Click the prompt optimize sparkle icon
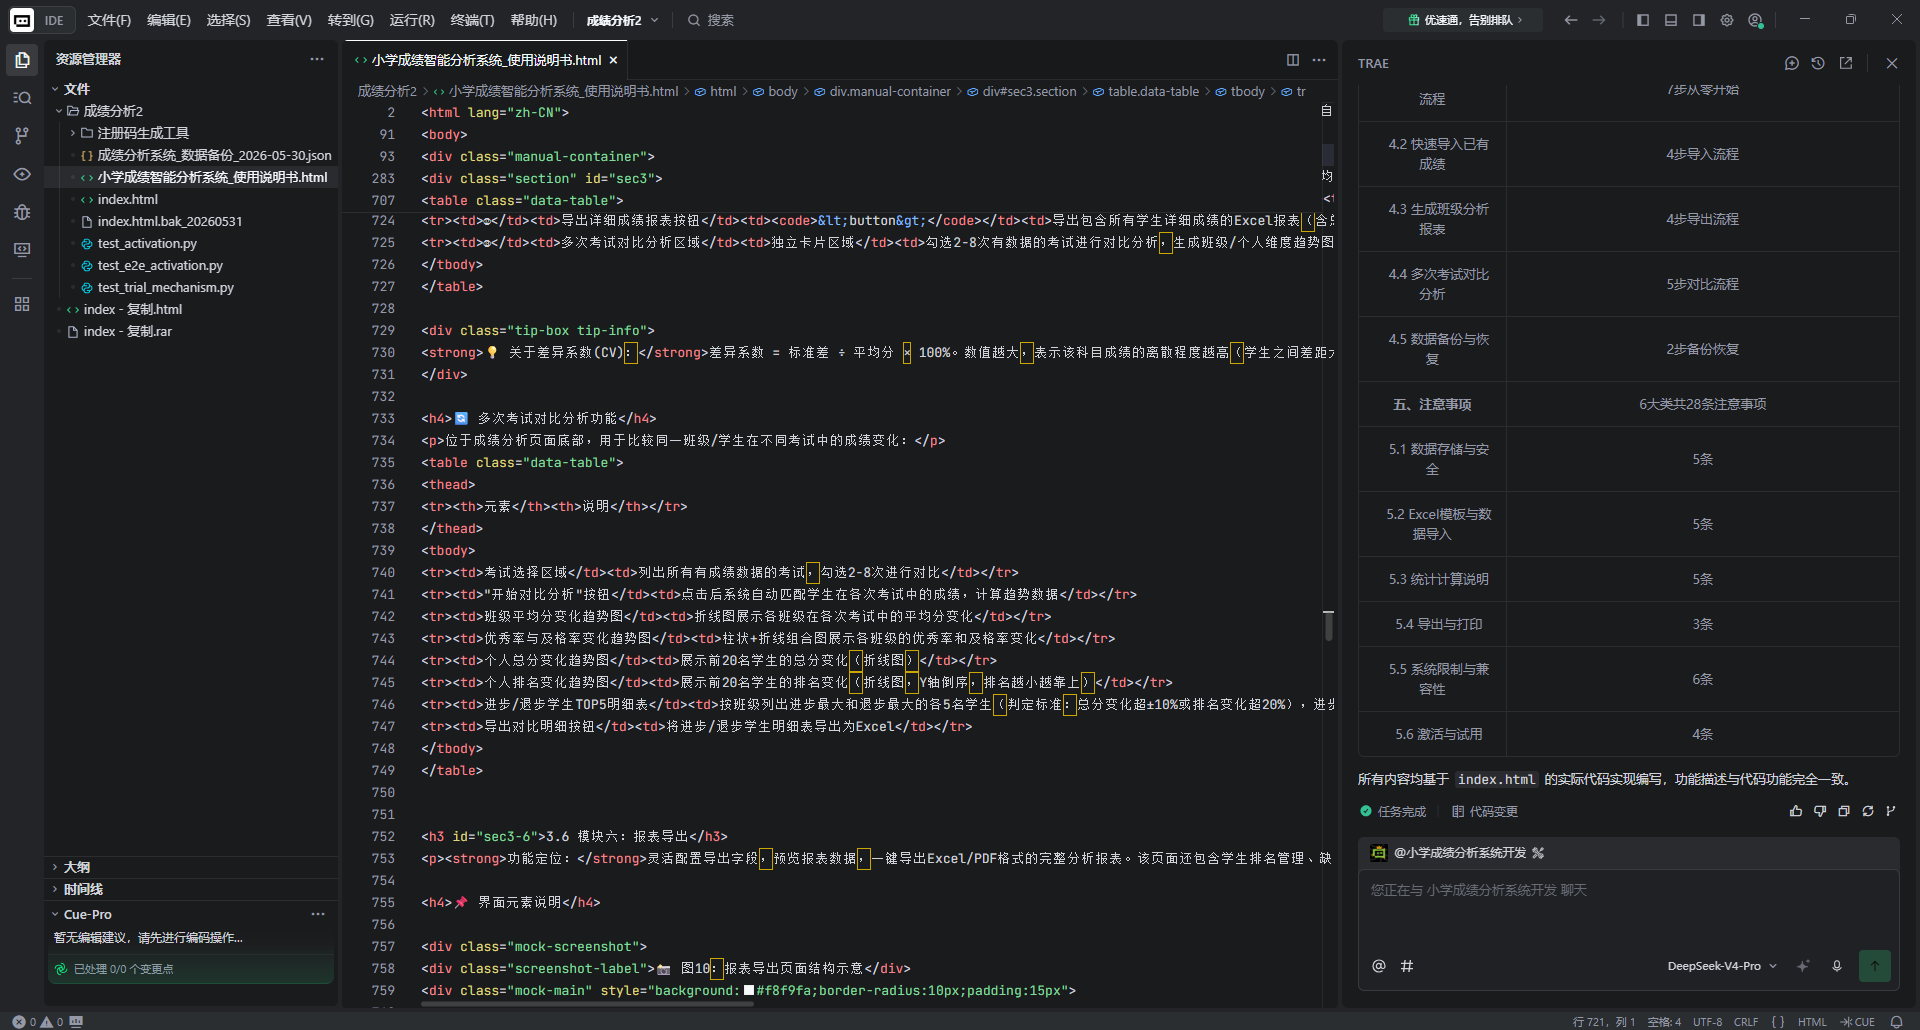The width and height of the screenshot is (1920, 1030). 1804,966
